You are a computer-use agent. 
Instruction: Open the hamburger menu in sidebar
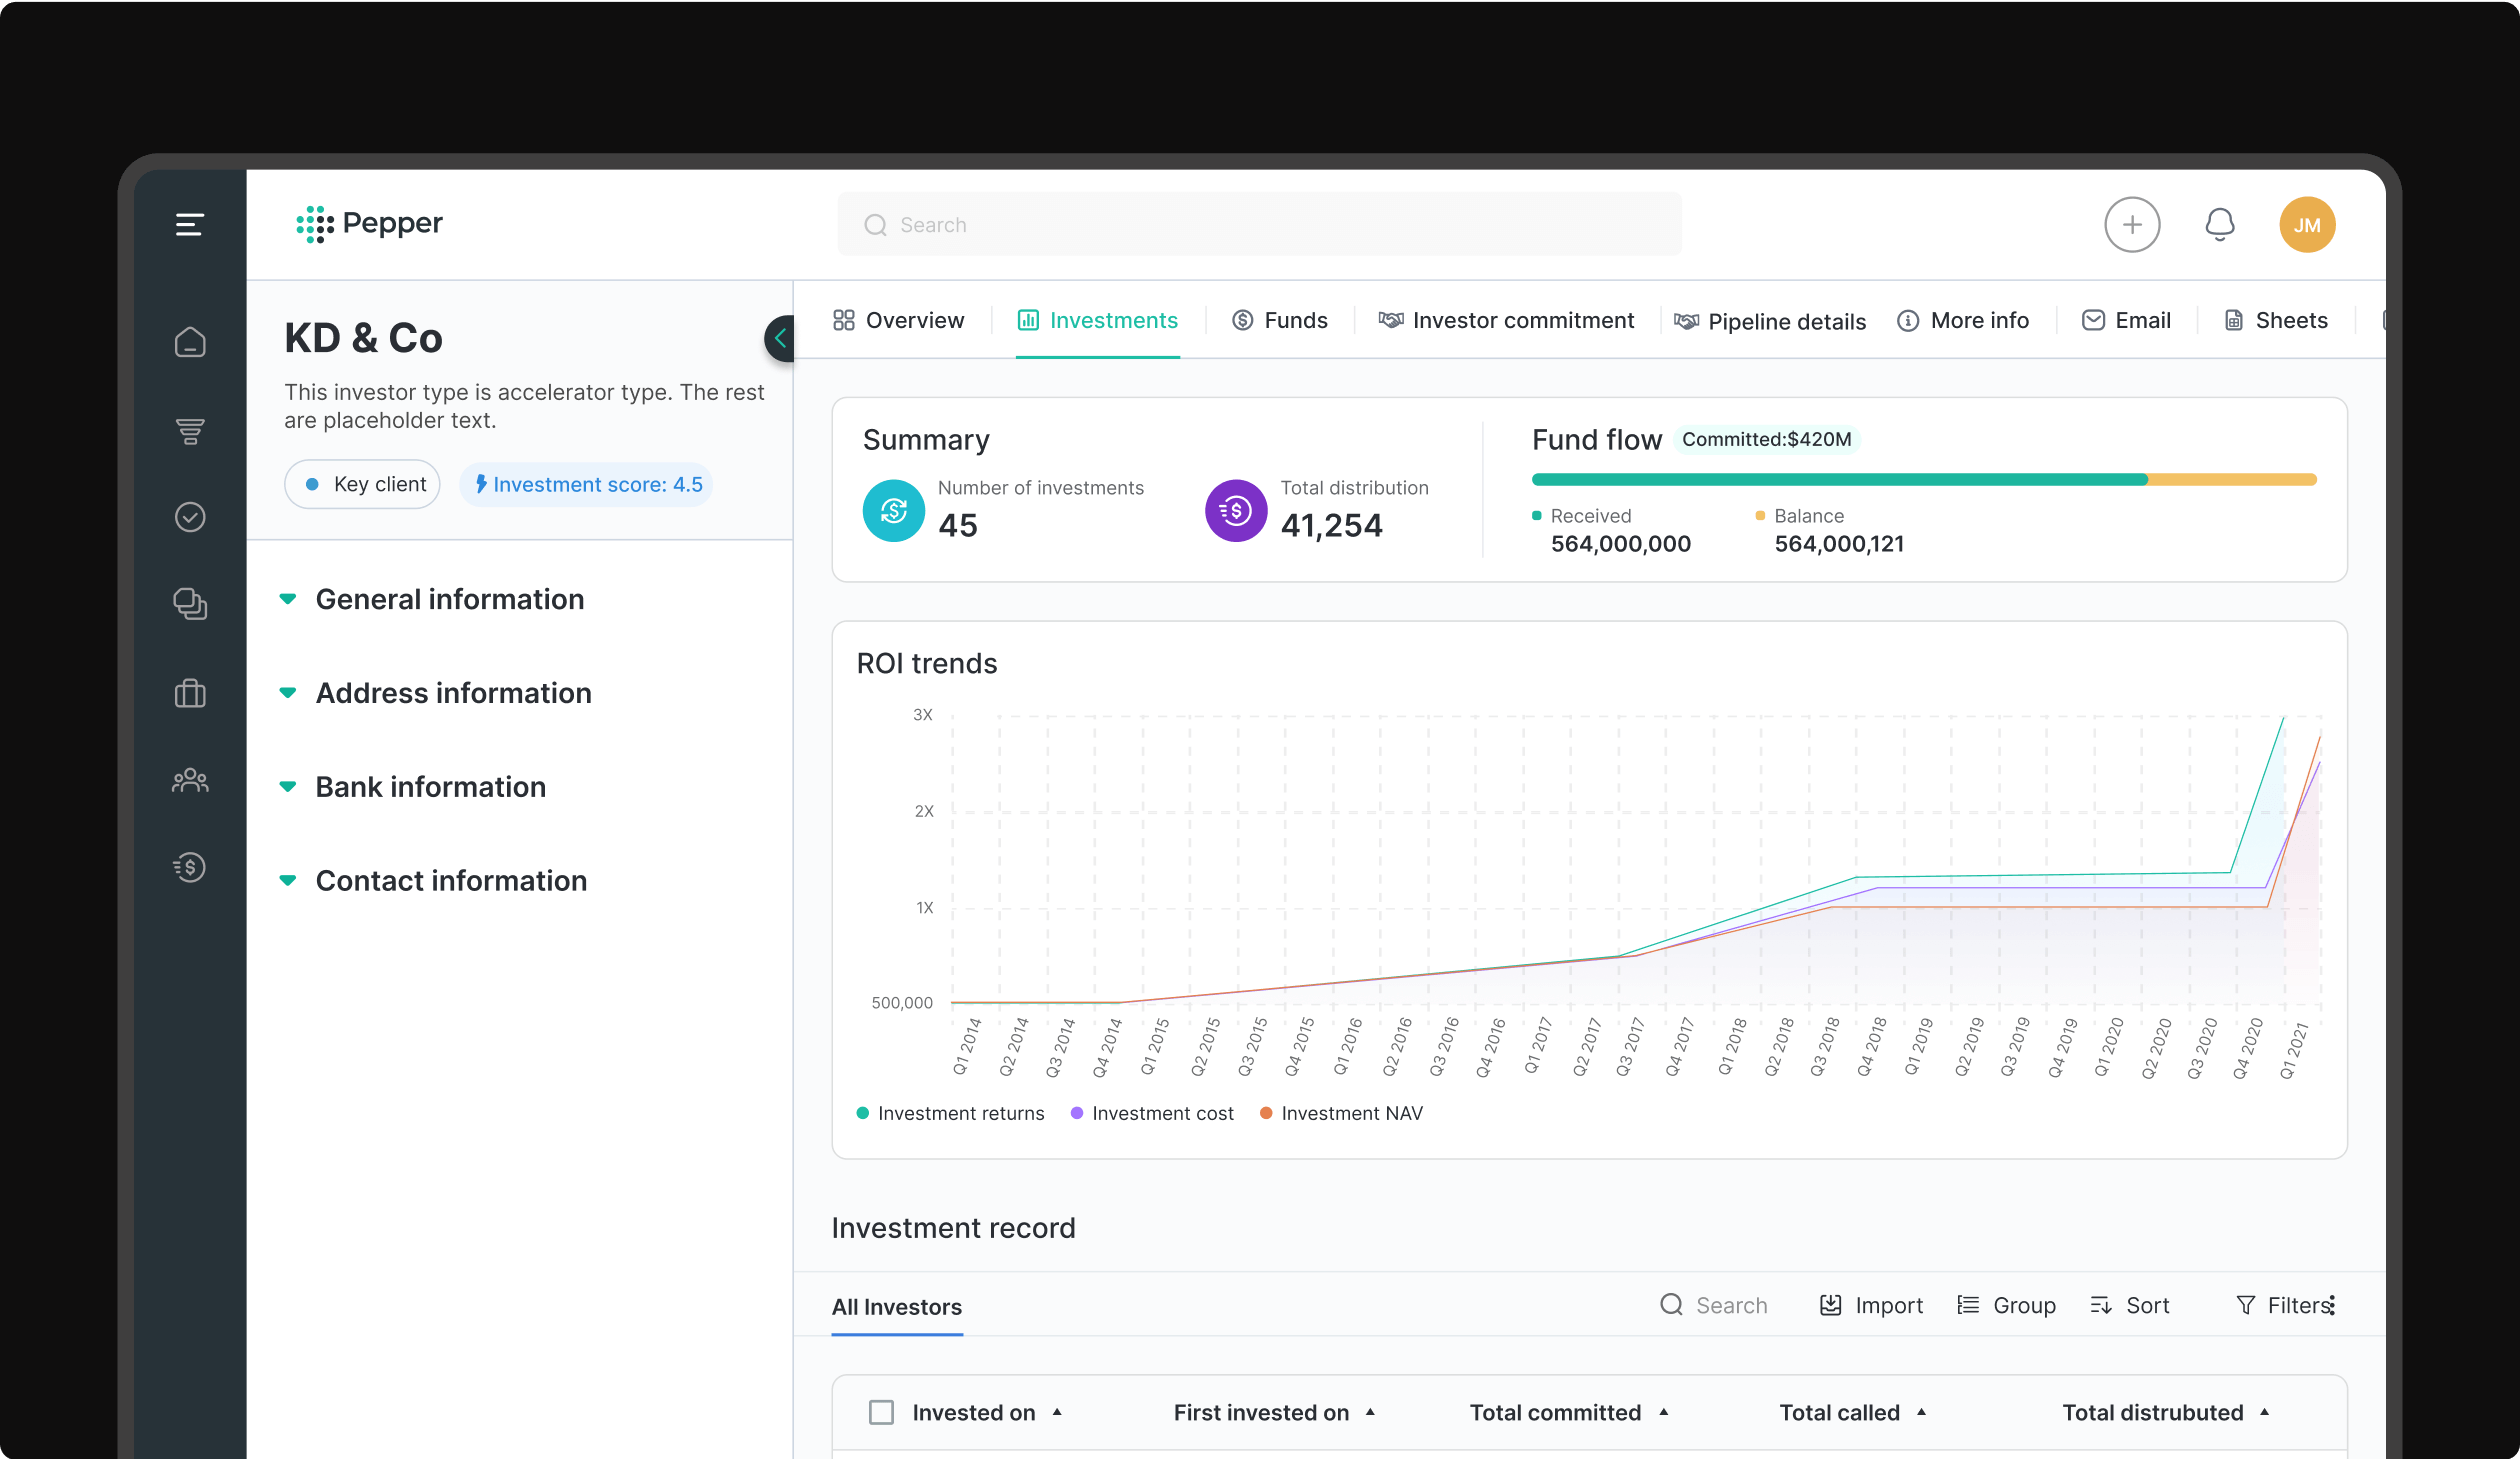point(189,224)
